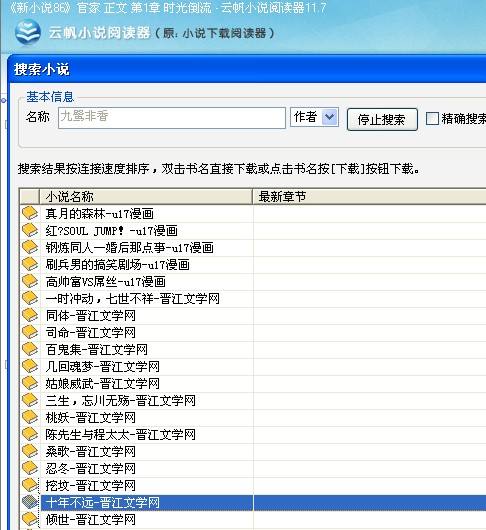The image size is (486, 530).
Task: Sort by 最新章节 column header
Action: pos(369,196)
